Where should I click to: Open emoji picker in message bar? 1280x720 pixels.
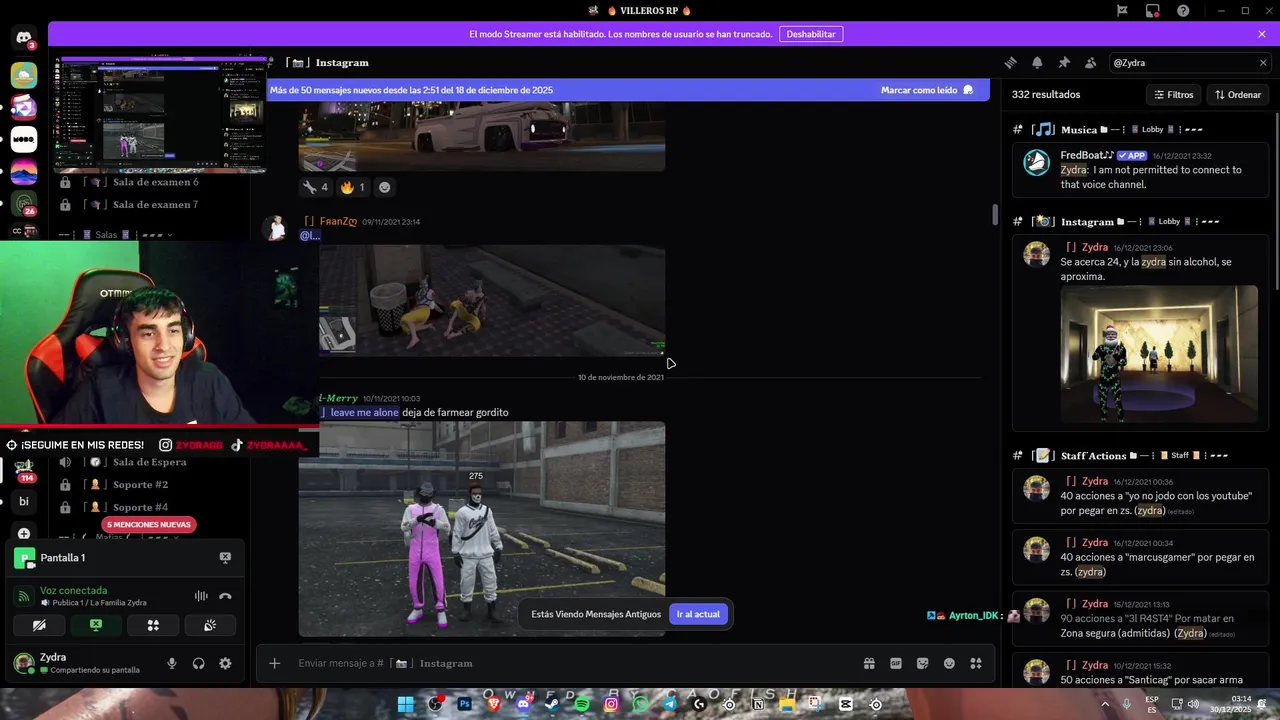[x=949, y=663]
